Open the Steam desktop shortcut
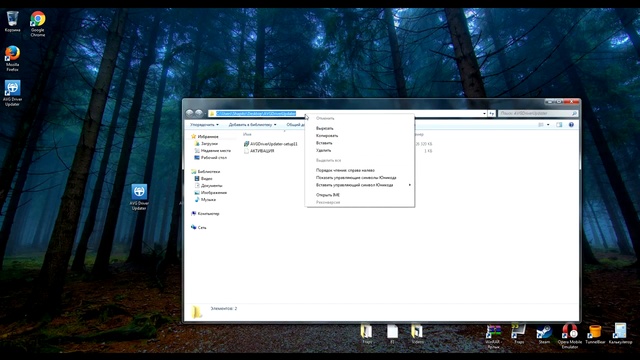This screenshot has width=640, height=360. click(x=544, y=335)
